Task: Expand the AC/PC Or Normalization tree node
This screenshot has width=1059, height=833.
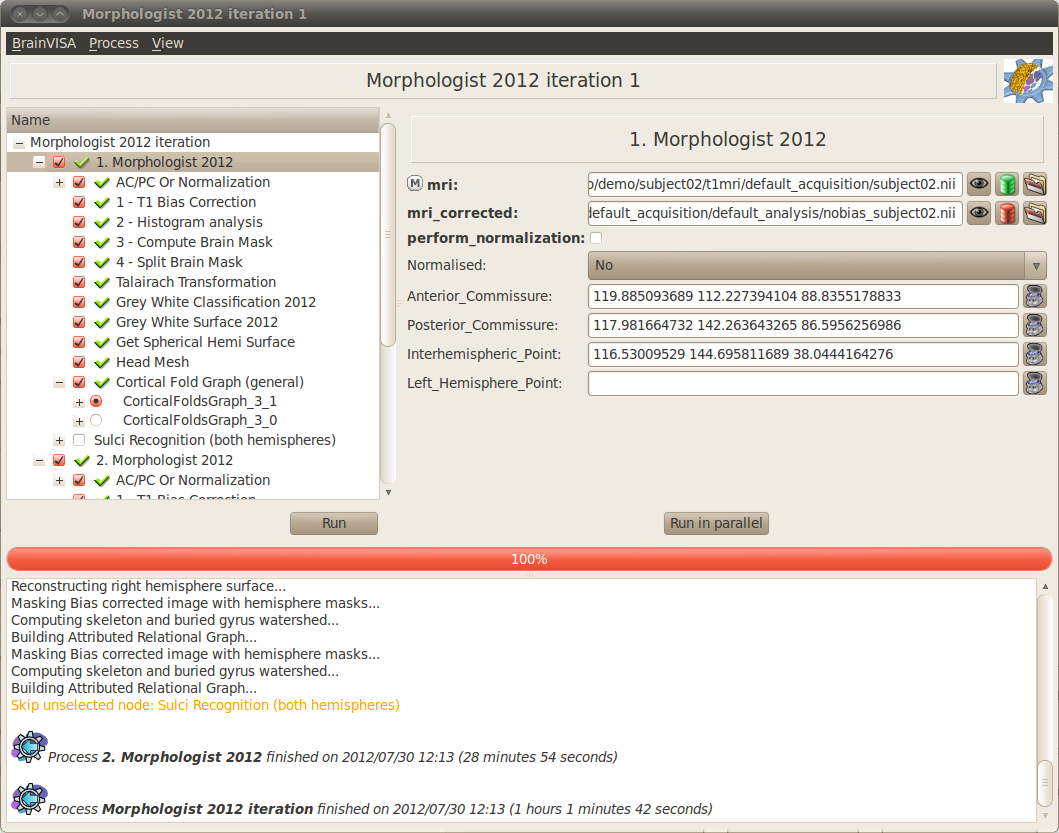Action: [58, 182]
